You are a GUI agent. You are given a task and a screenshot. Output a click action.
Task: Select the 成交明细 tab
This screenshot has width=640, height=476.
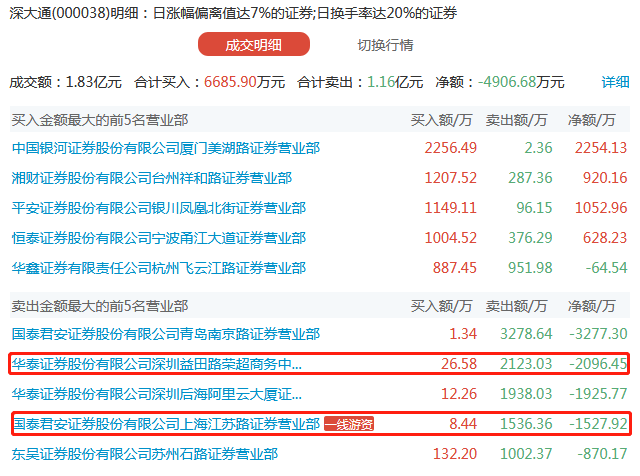[x=253, y=44]
